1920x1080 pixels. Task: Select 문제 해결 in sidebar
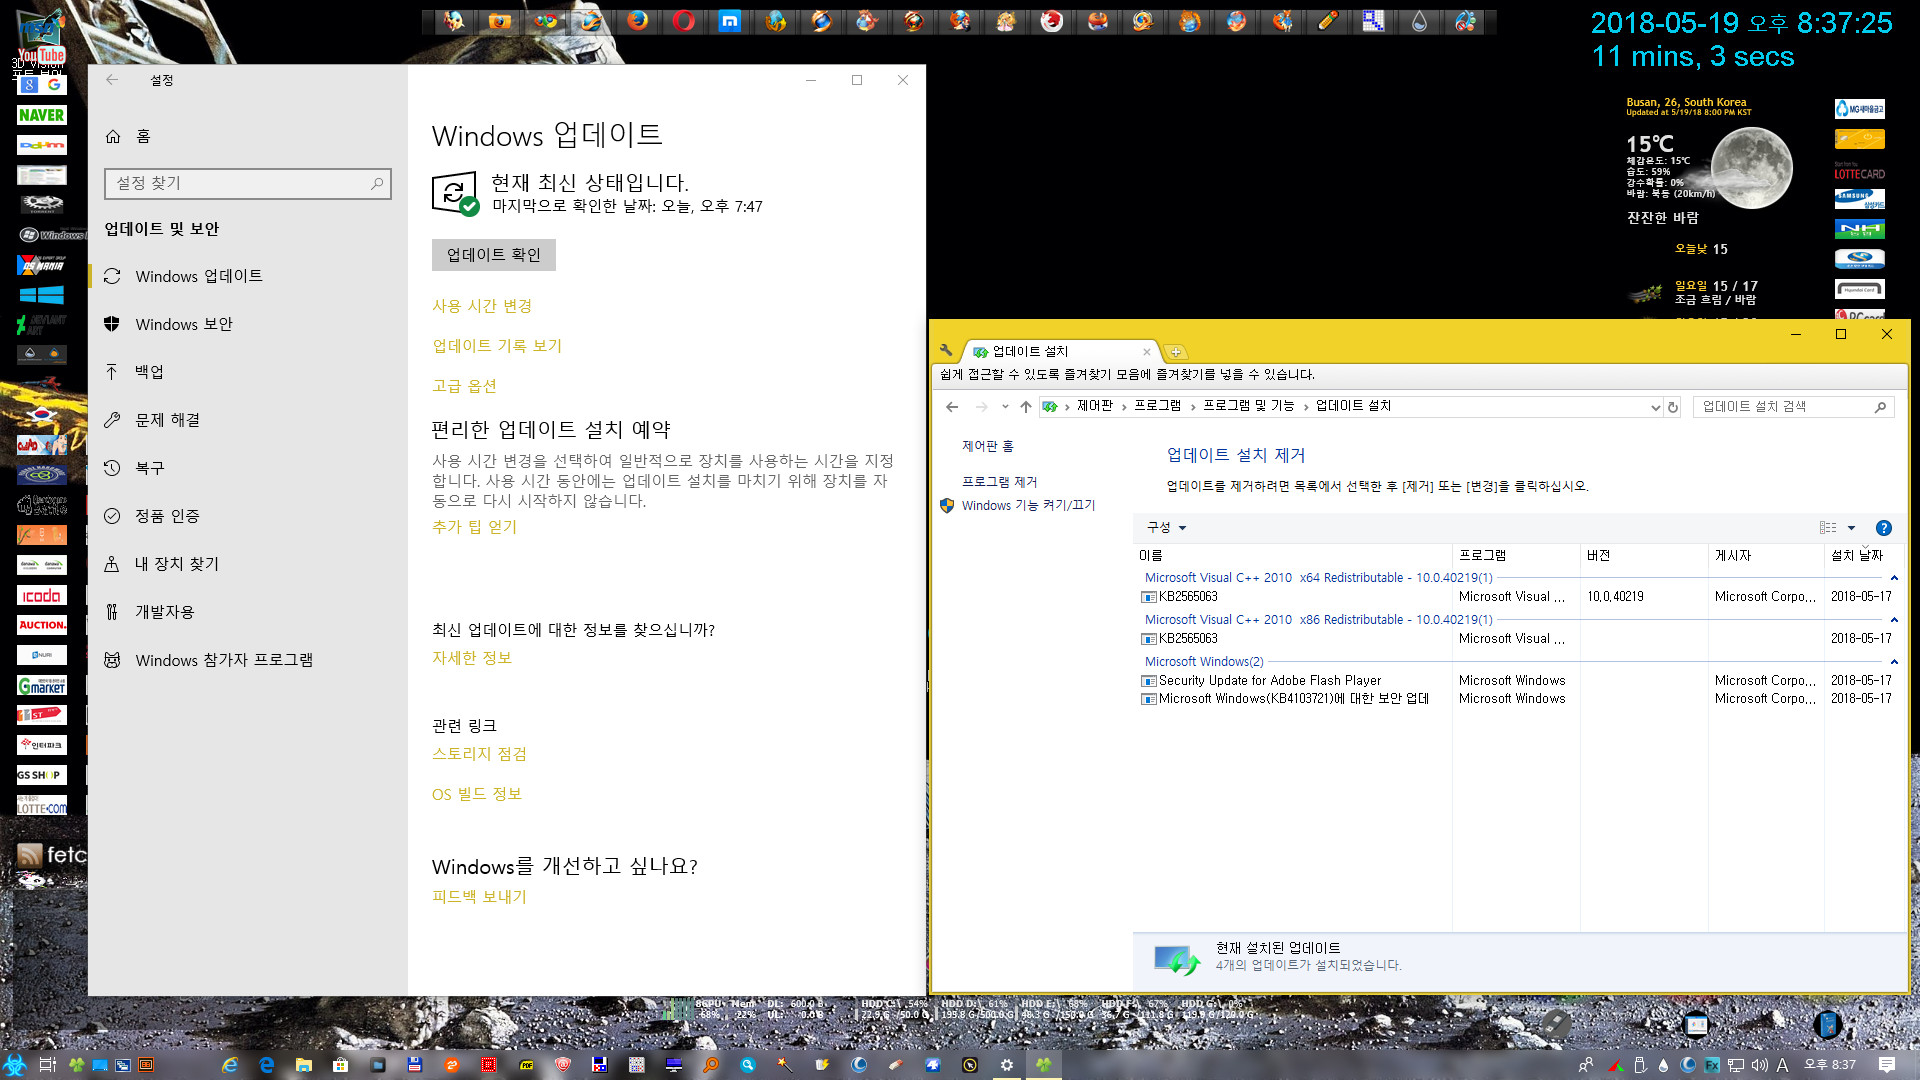click(x=248, y=420)
